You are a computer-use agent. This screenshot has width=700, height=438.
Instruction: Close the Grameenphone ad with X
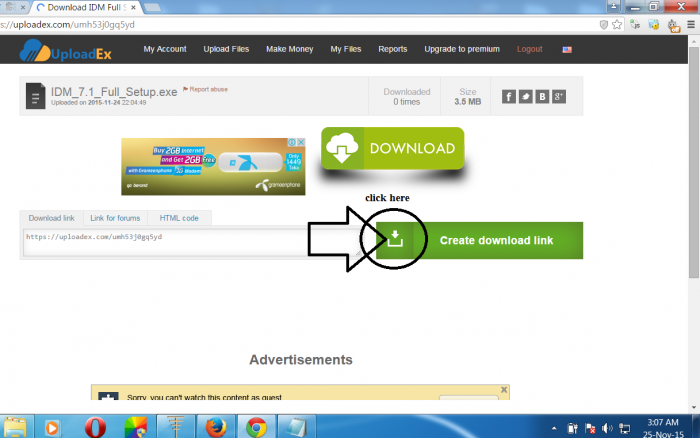pyautogui.click(x=301, y=142)
